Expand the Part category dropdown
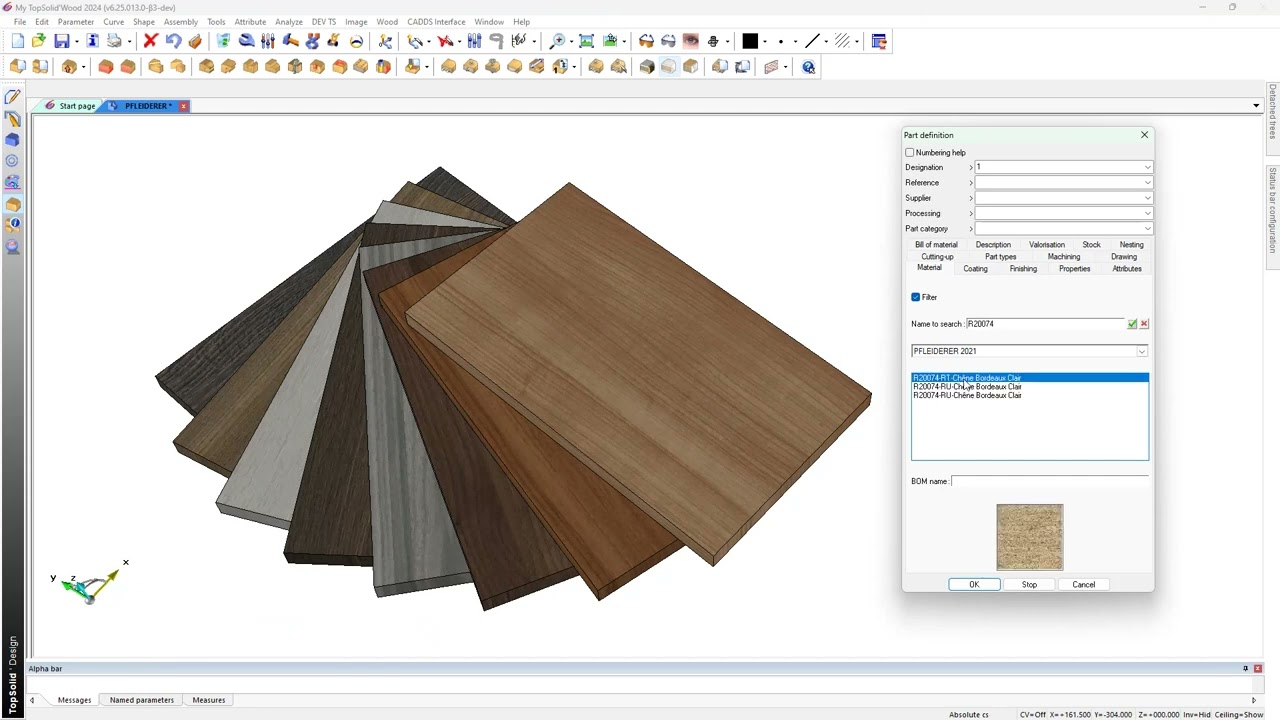 click(x=1147, y=229)
